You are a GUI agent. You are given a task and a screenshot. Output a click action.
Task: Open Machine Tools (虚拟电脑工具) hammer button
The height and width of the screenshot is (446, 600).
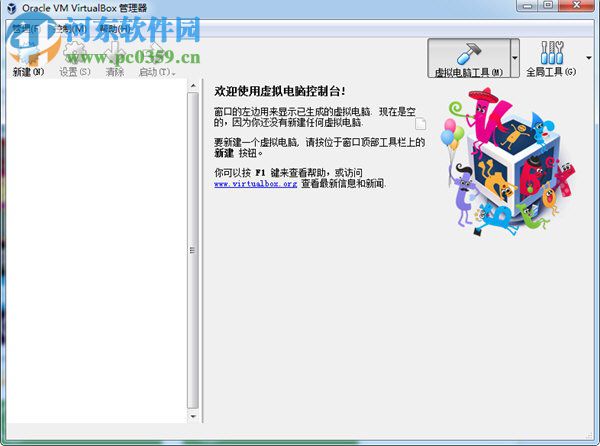[469, 58]
